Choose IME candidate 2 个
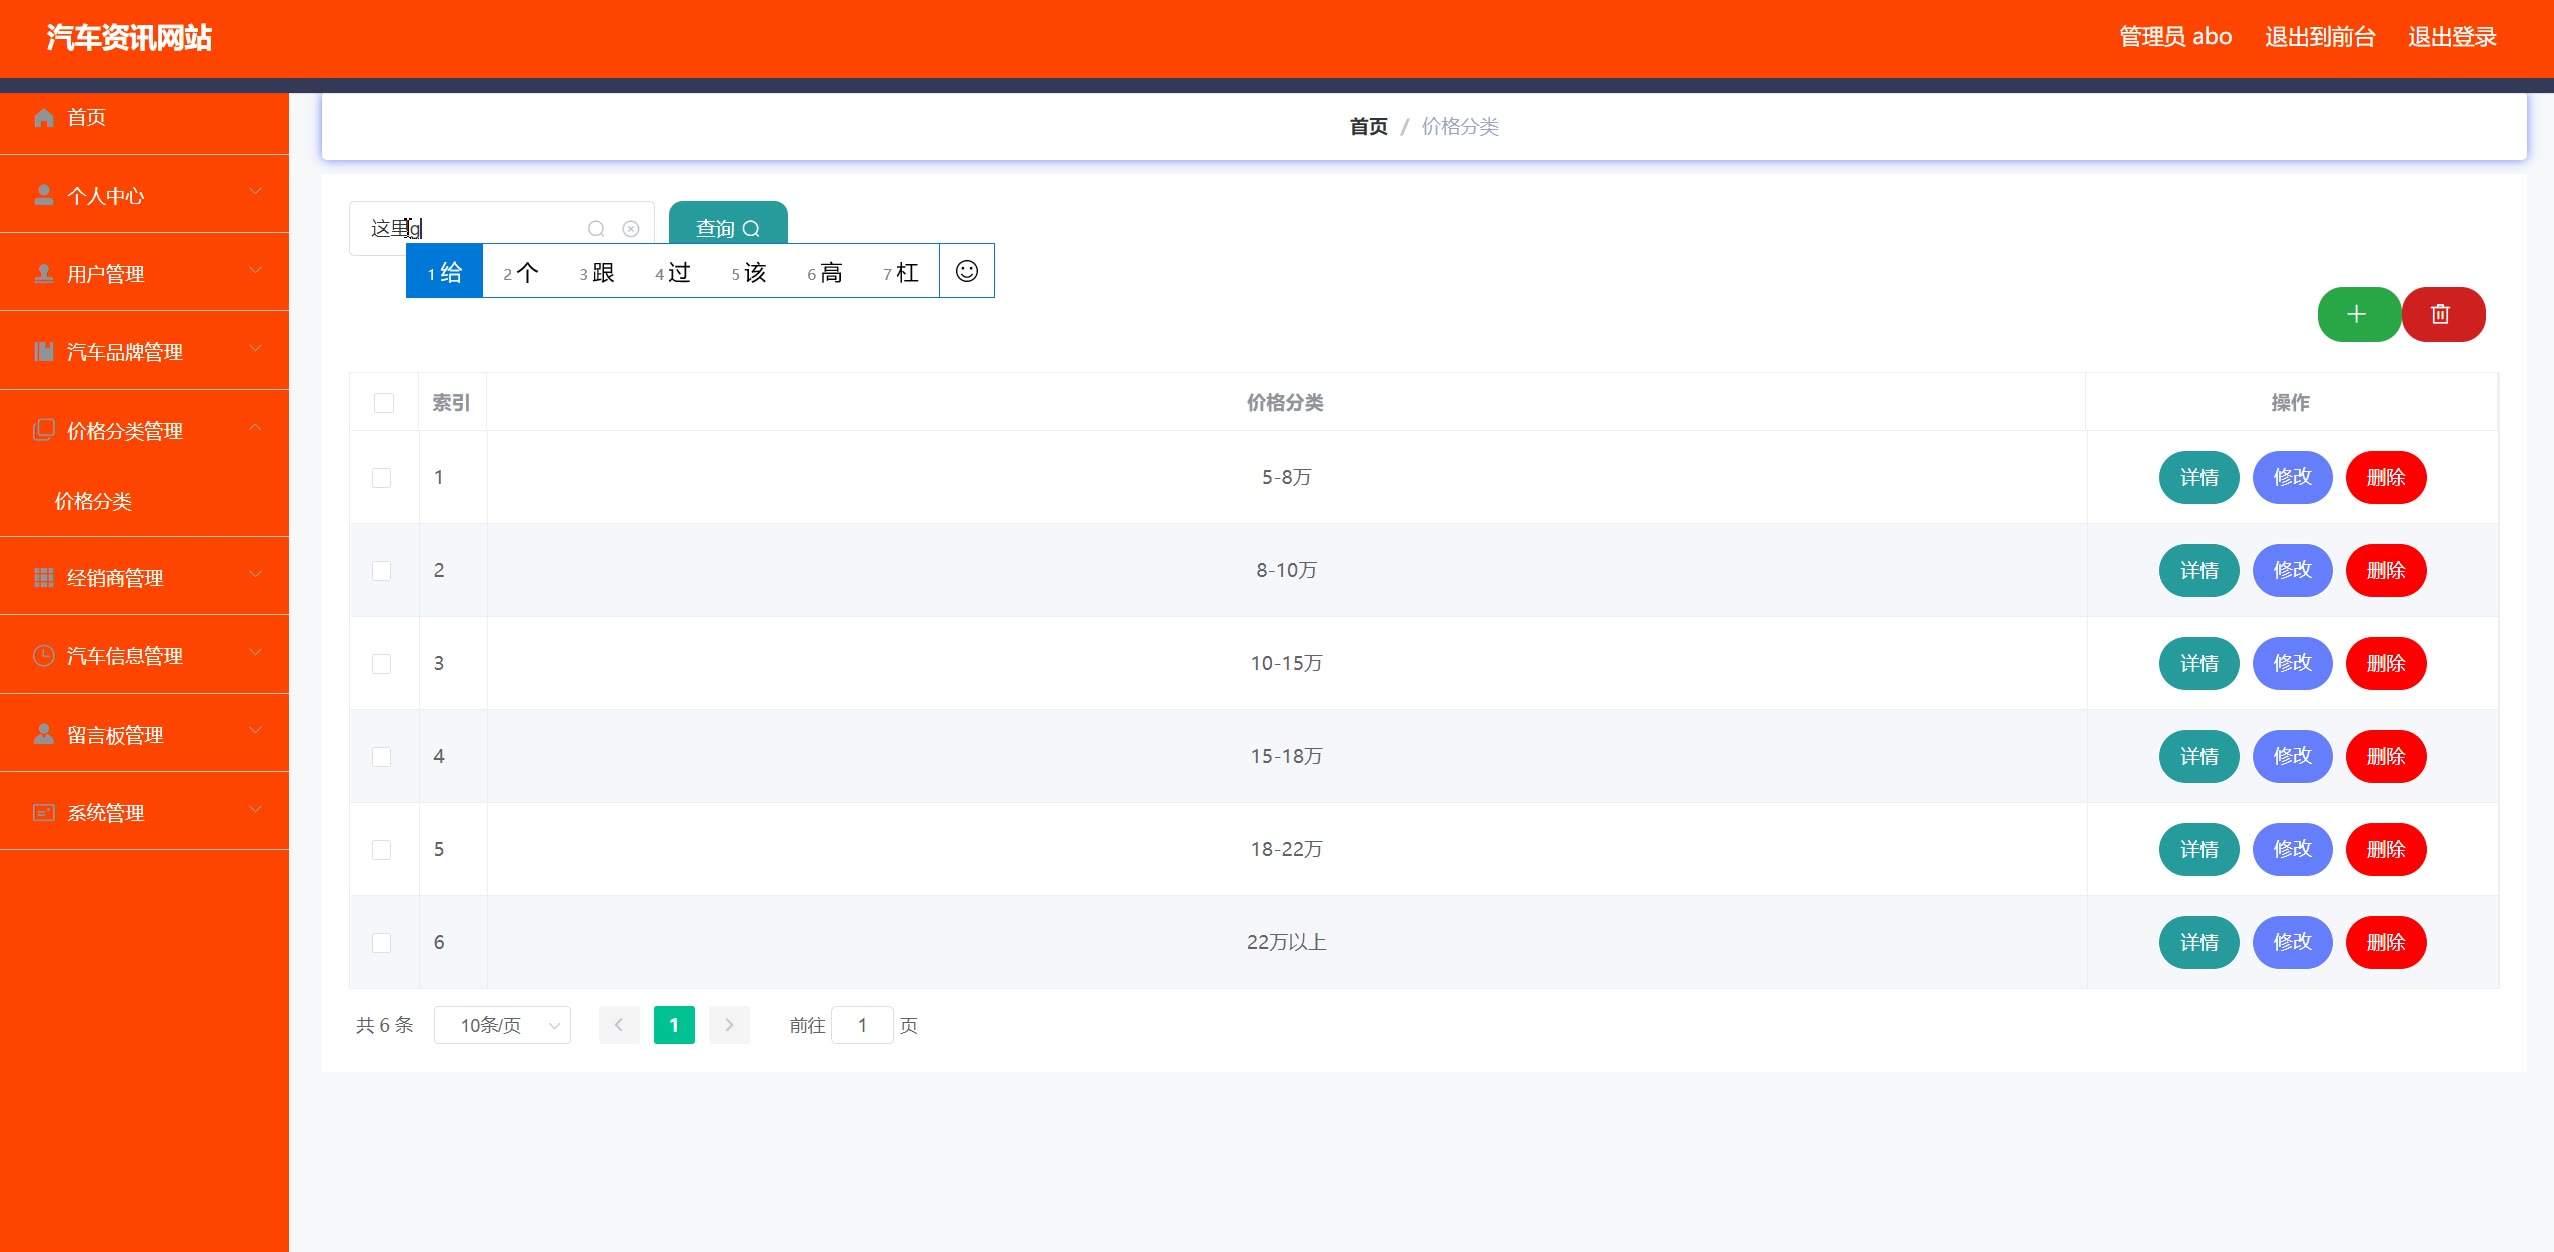 click(520, 271)
